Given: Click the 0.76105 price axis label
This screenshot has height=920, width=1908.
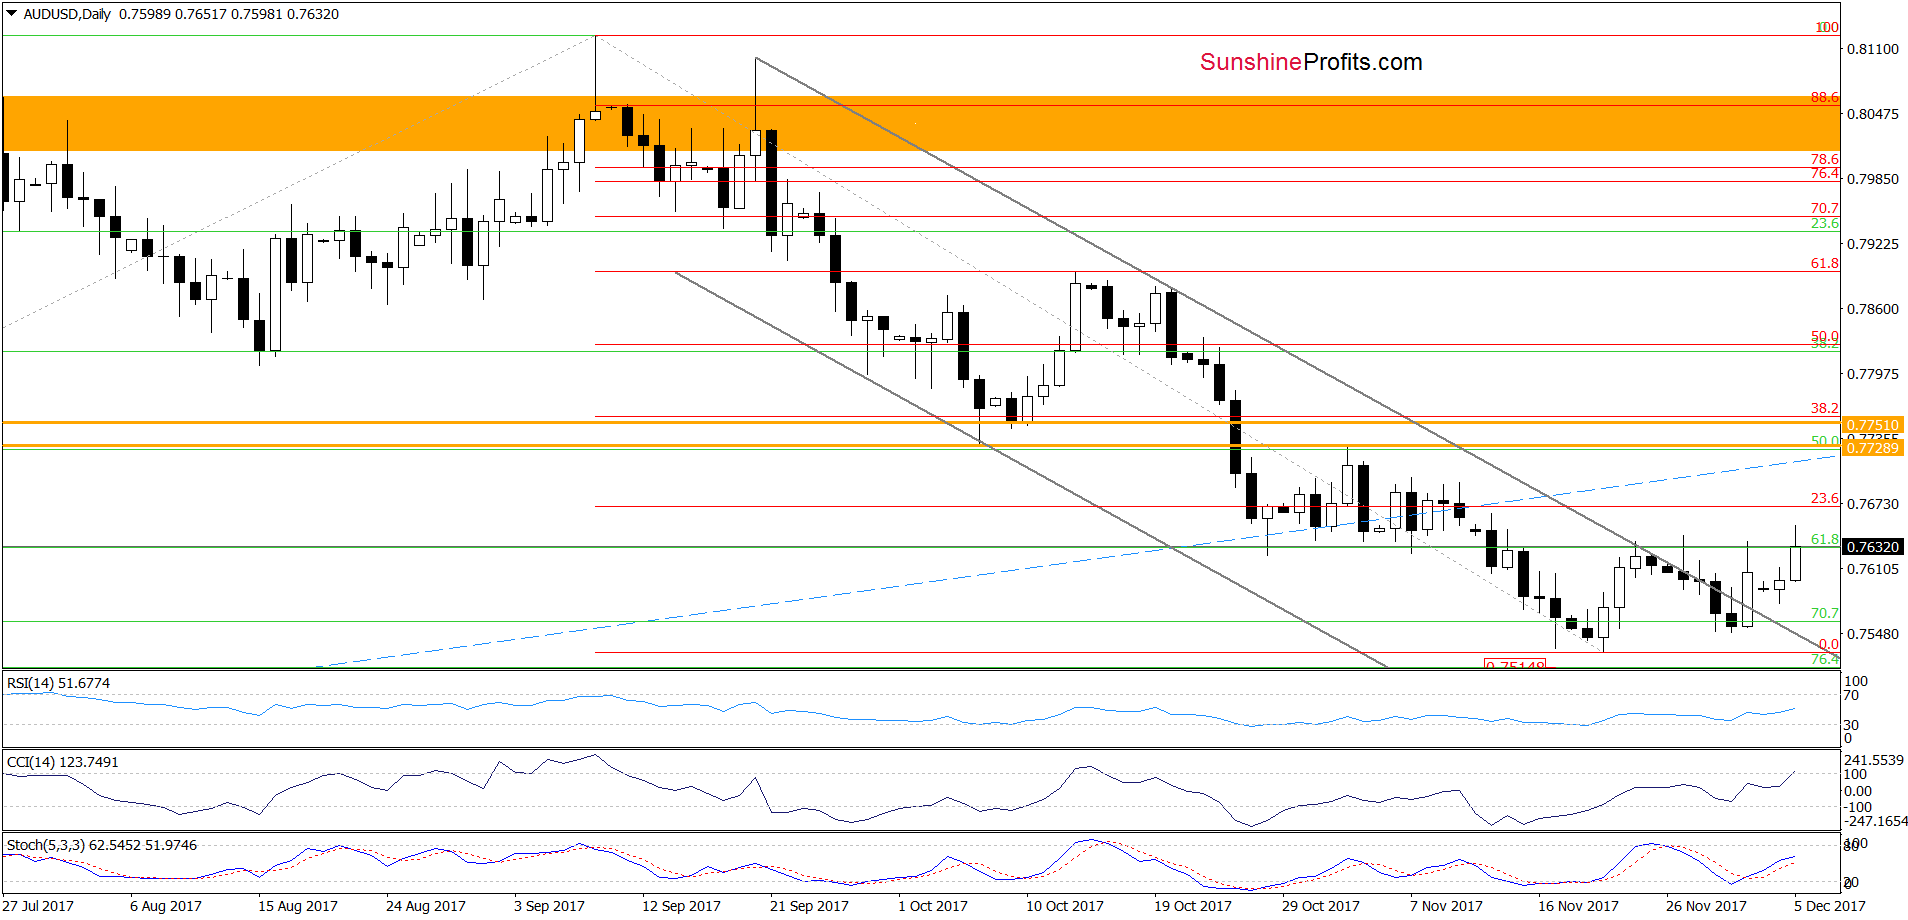Looking at the screenshot, I should (x=1873, y=569).
